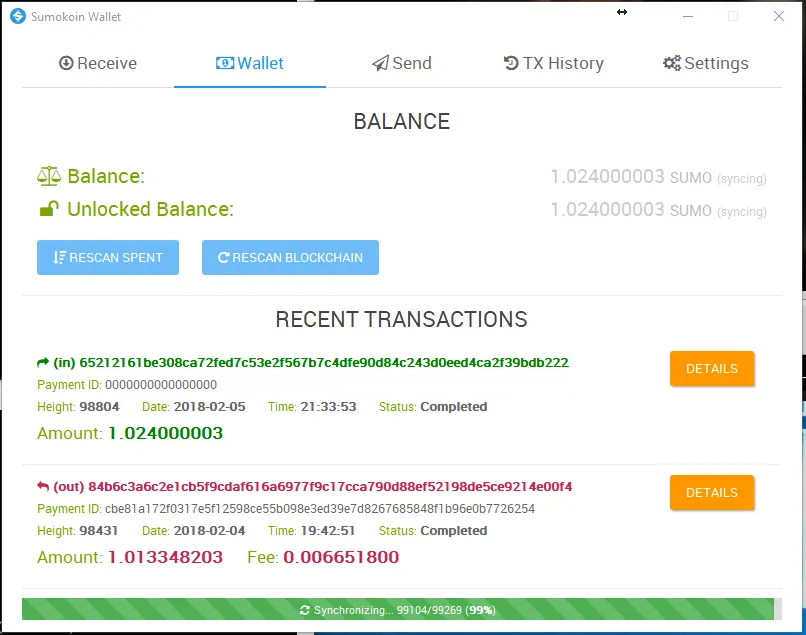Click the Sumokoin logo icon in title bar
Viewport: 806px width, 635px height.
tap(18, 16)
